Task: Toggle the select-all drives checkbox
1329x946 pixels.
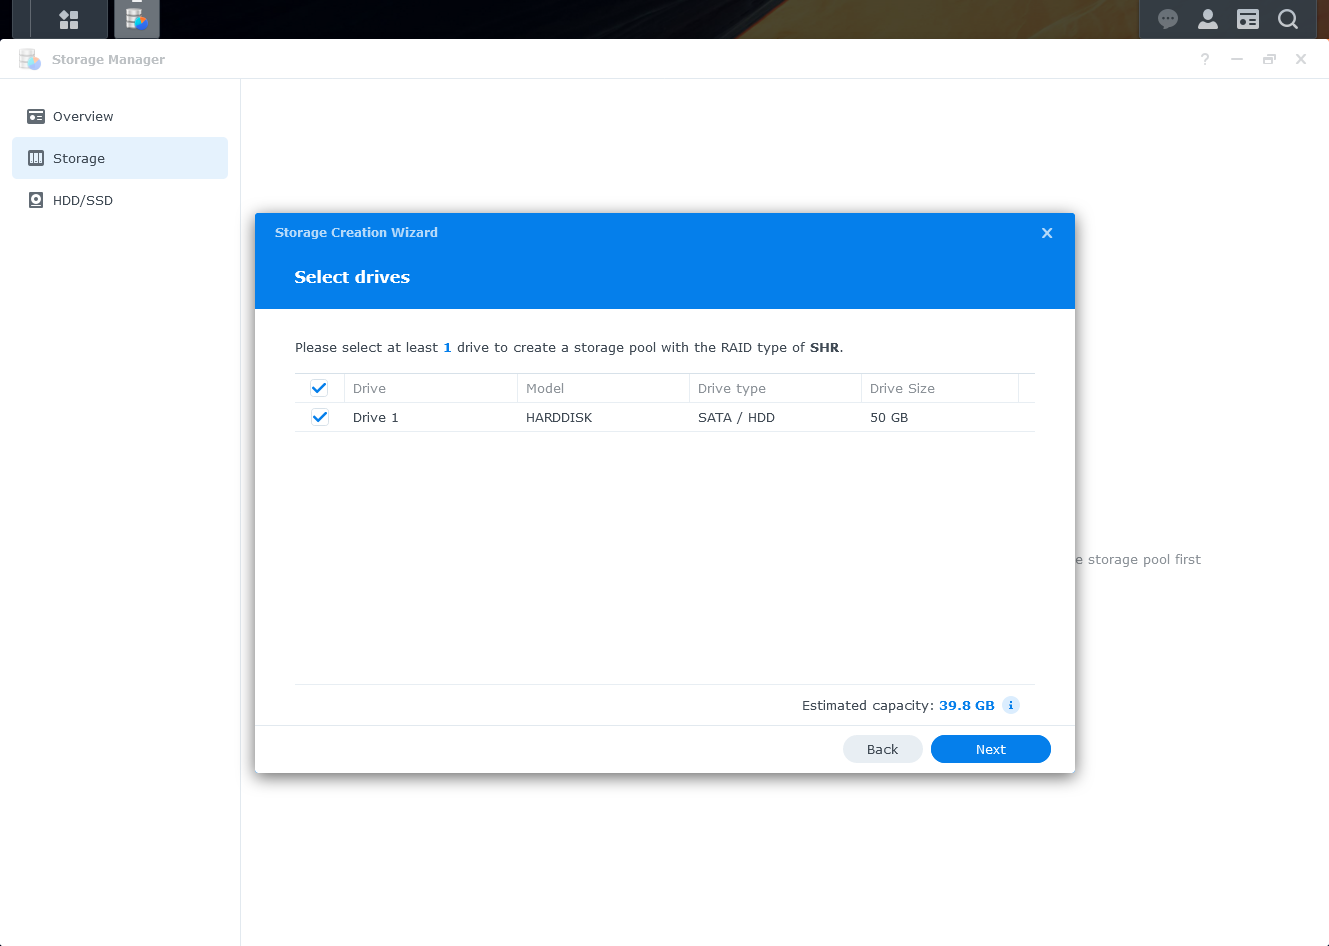Action: tap(319, 388)
